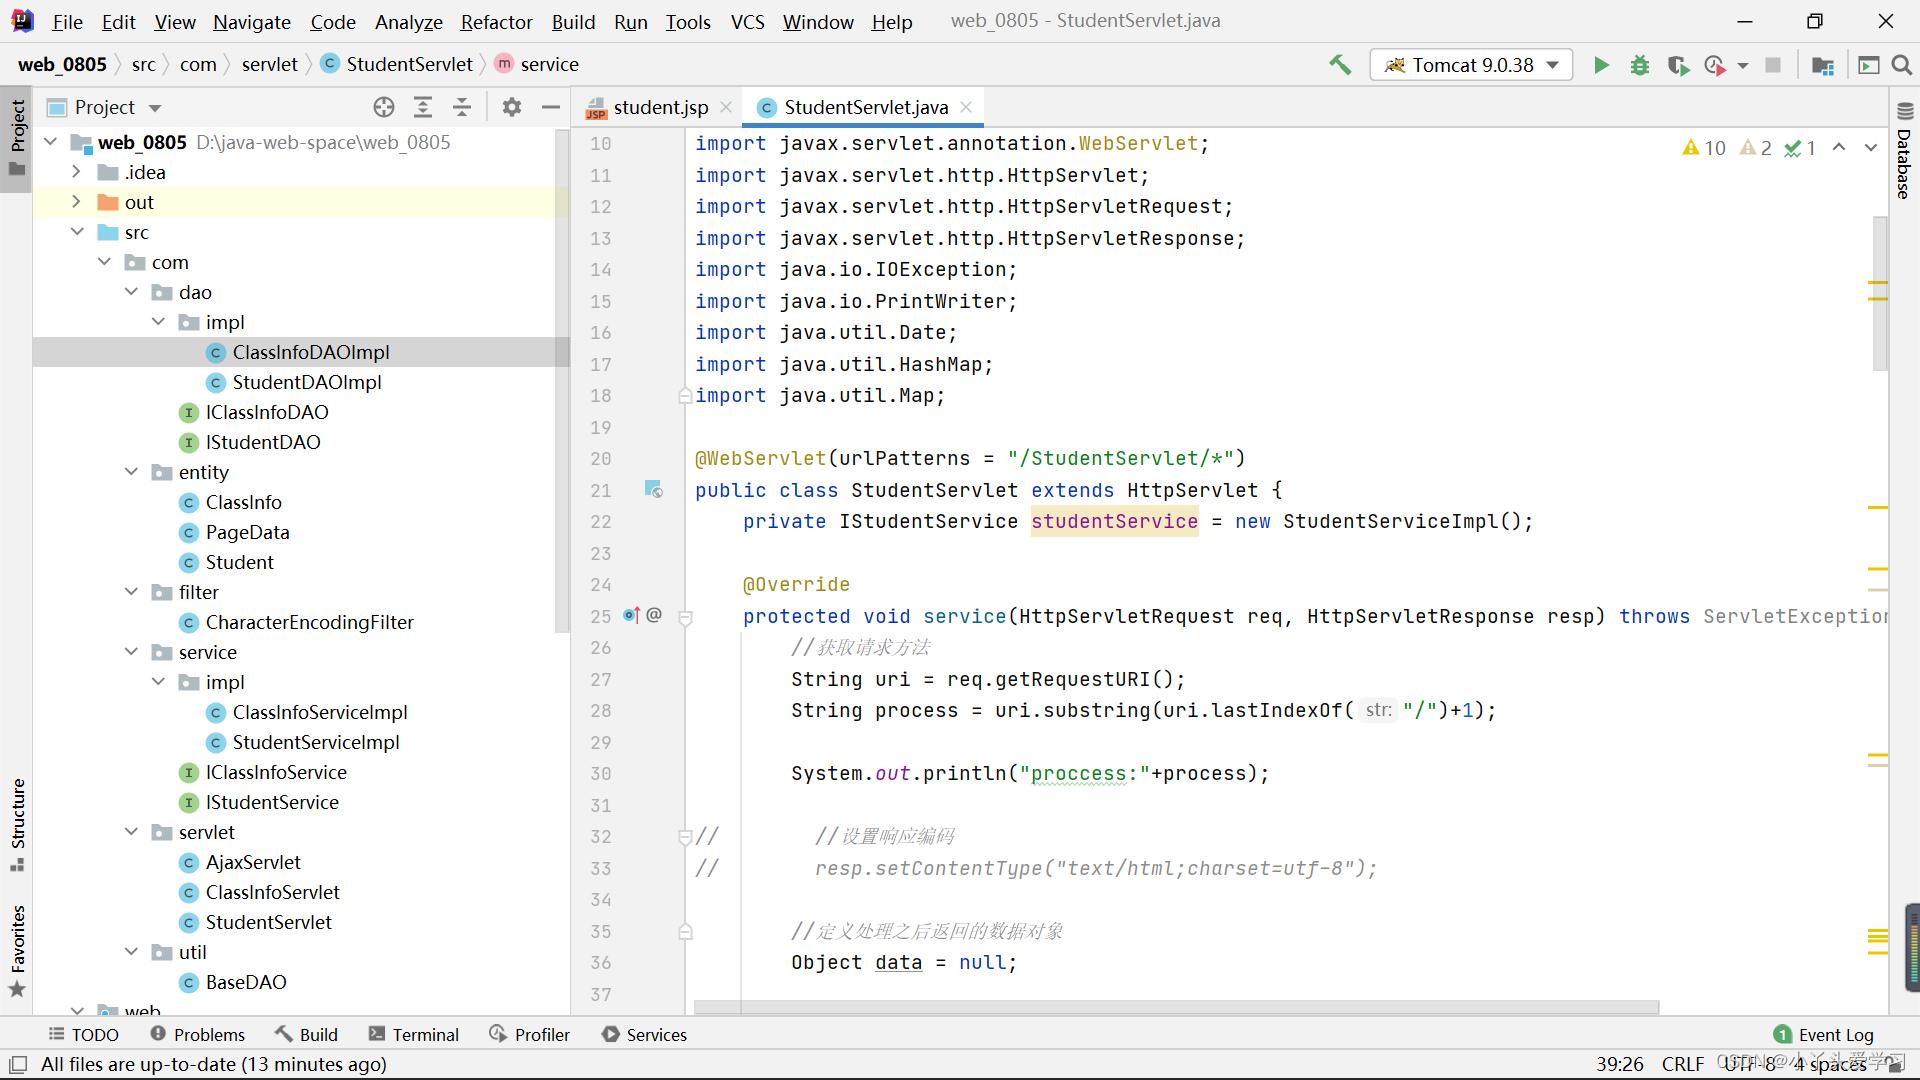Screen dimensions: 1920x1080
Task: Select StudentServiceImpl in project tree
Action: pos(316,742)
